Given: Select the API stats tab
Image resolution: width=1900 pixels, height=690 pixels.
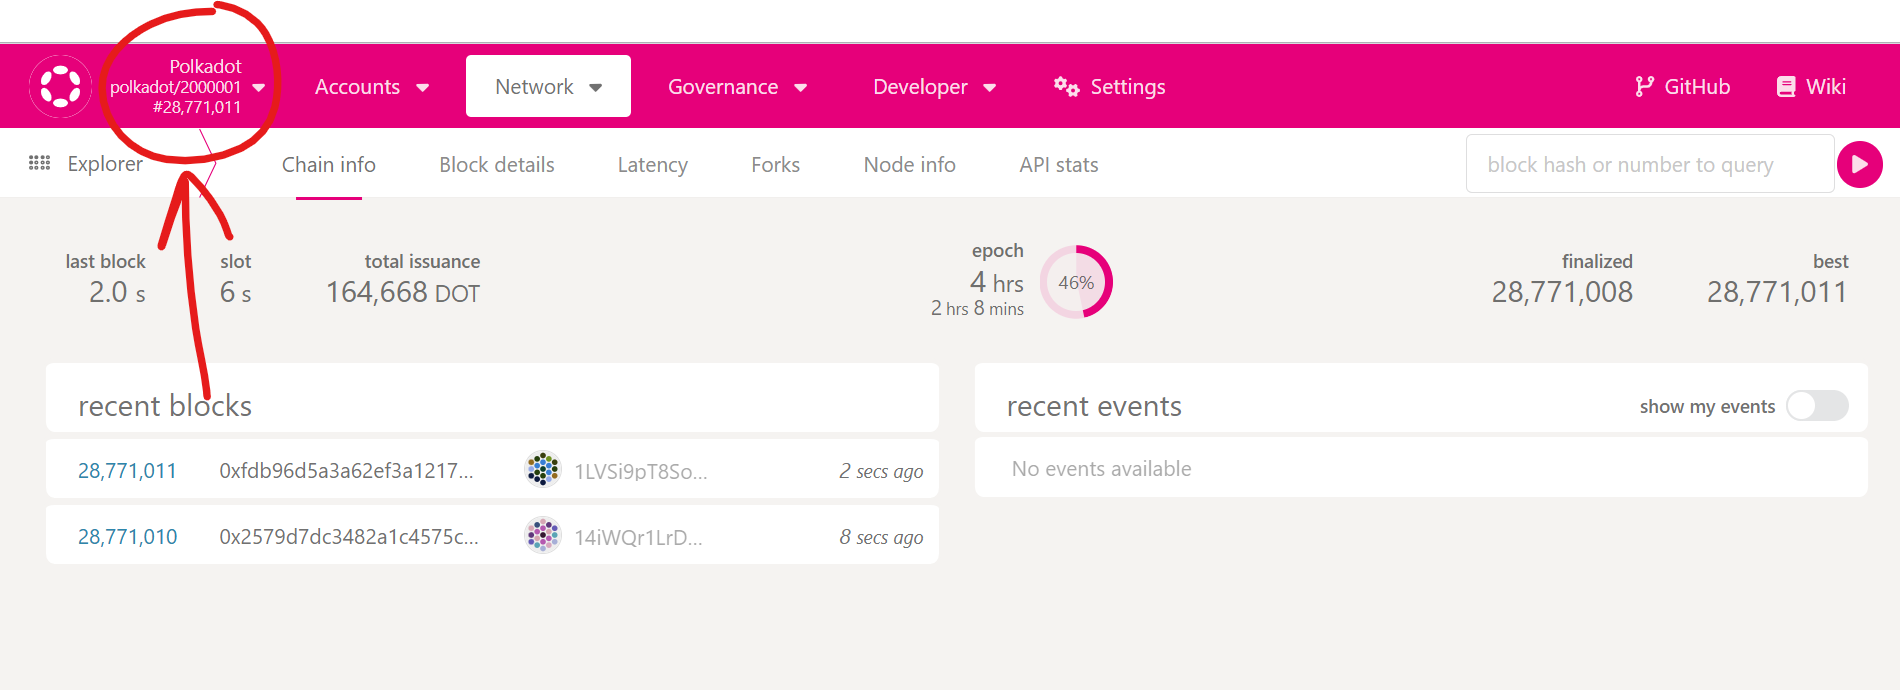Looking at the screenshot, I should (x=1058, y=165).
